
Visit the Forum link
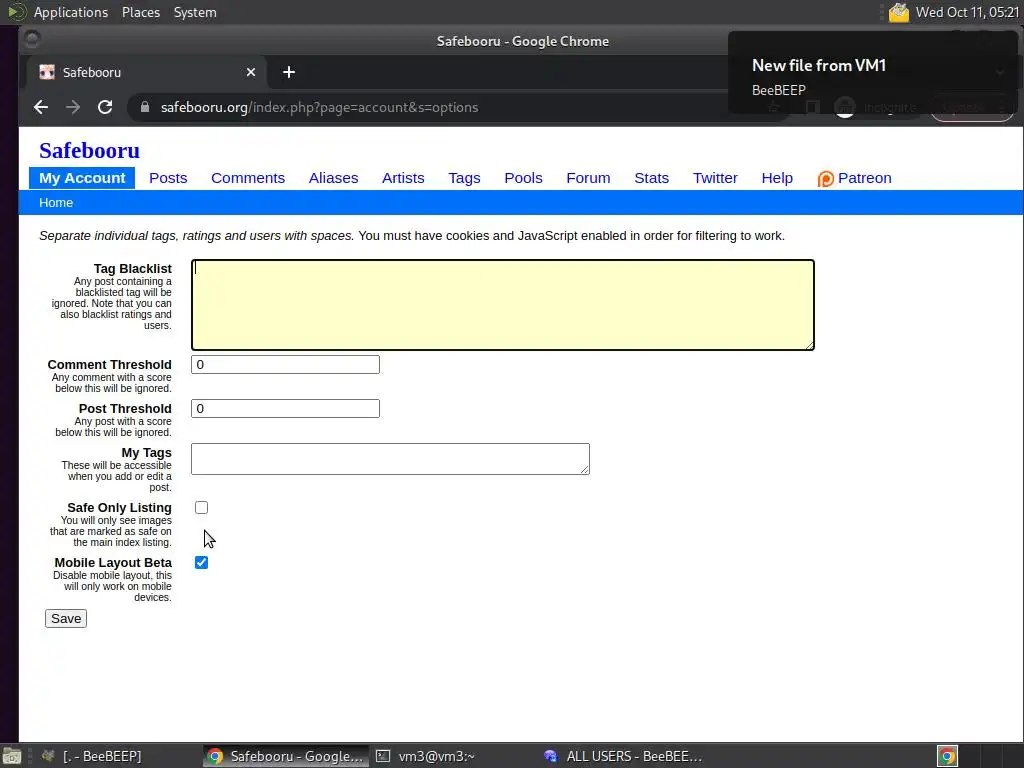[x=588, y=178]
